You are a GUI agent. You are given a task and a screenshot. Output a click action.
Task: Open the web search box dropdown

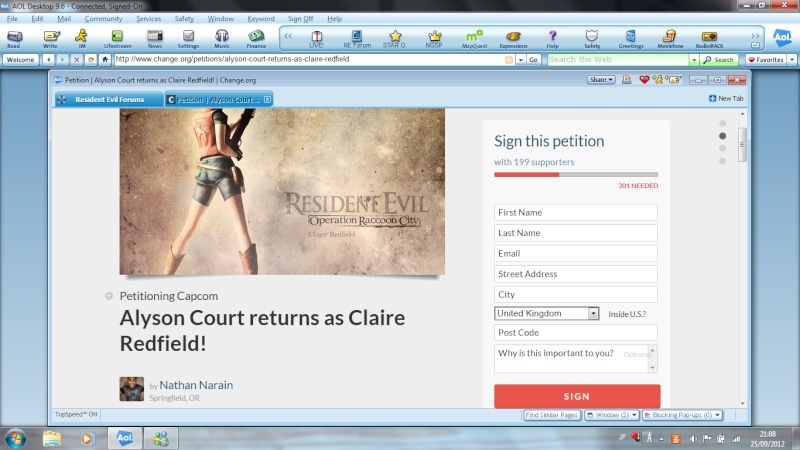pos(694,60)
